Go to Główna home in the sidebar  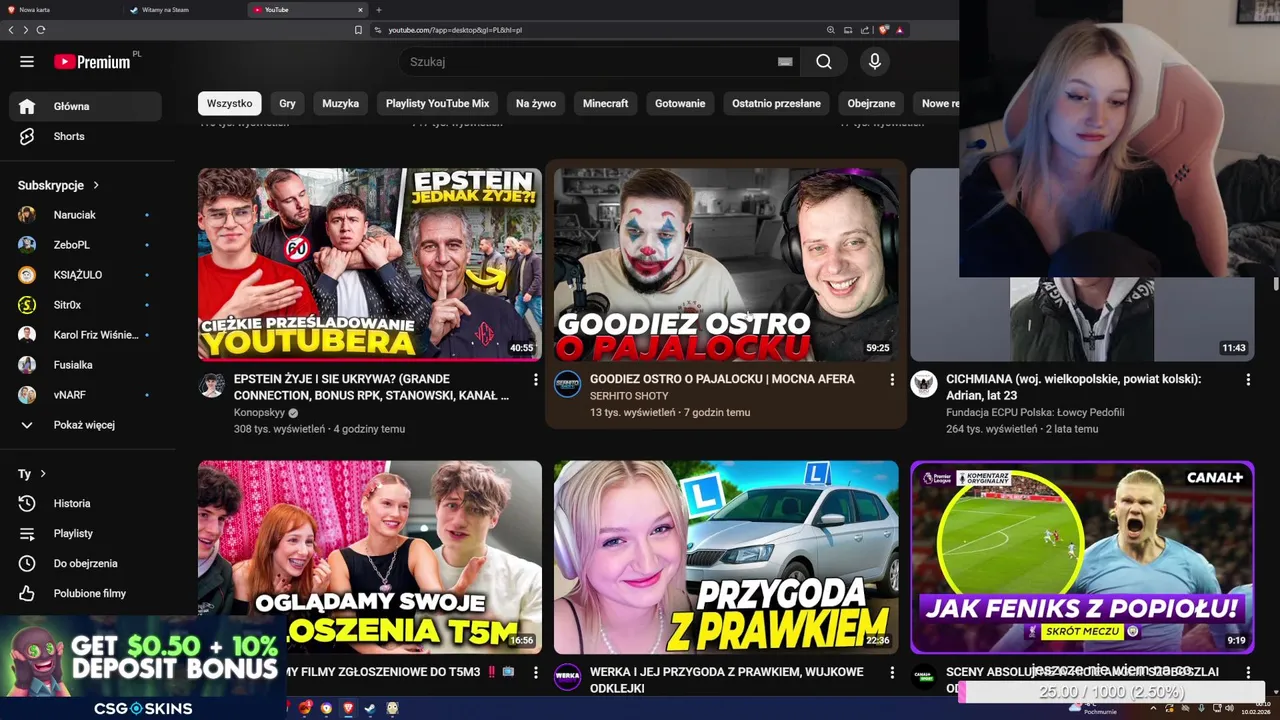85,106
